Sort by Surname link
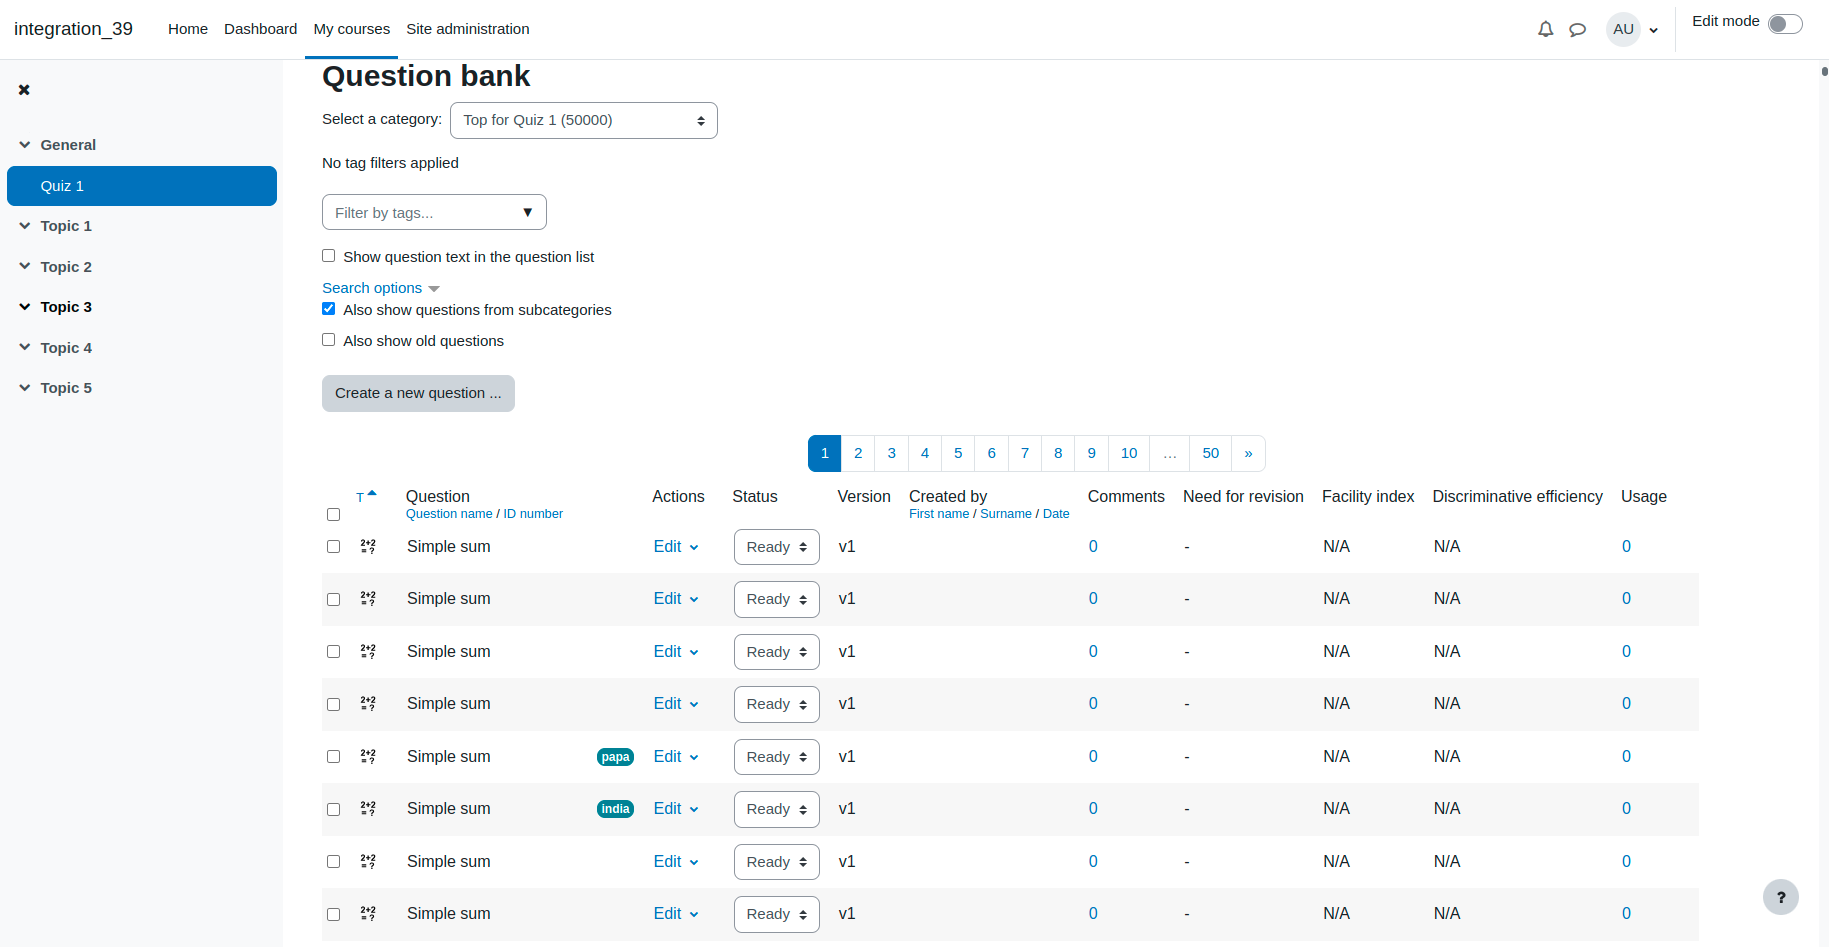1829x947 pixels. [x=1006, y=514]
